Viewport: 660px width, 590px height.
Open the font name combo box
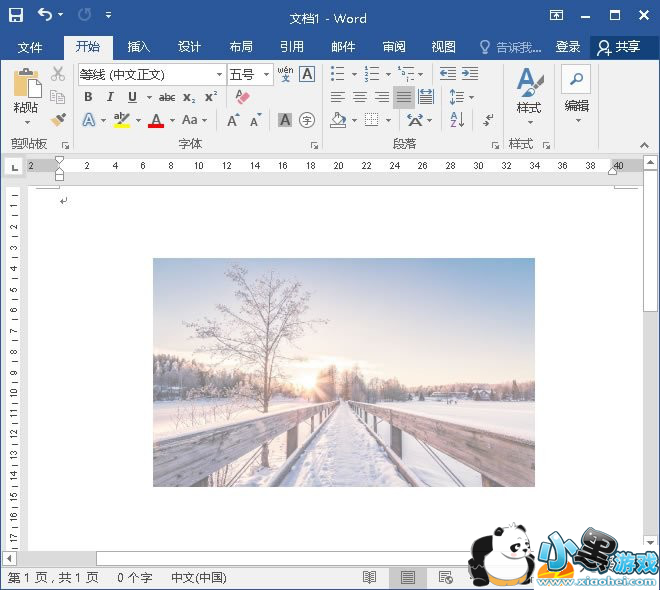point(152,75)
